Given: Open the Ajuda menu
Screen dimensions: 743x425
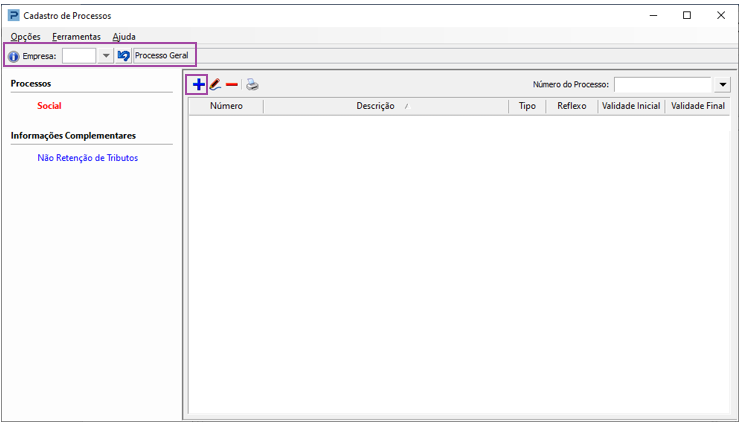Looking at the screenshot, I should pyautogui.click(x=124, y=36).
